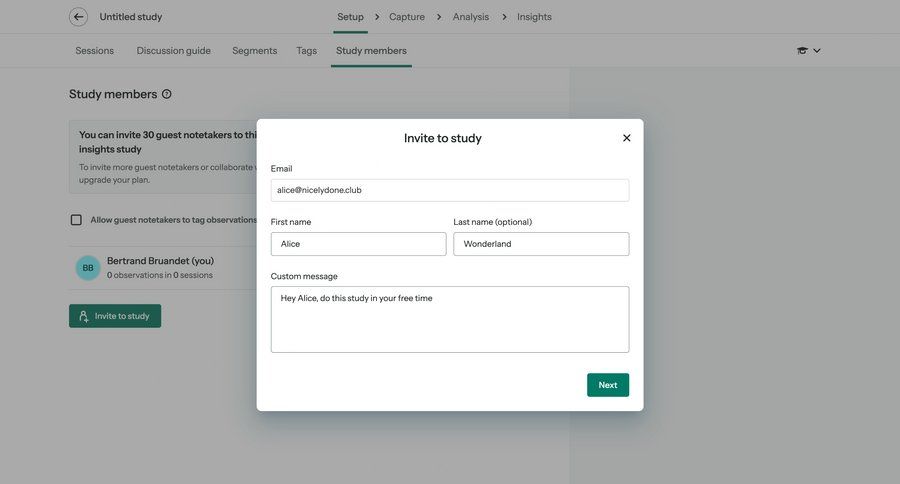Screen dimensions: 900x484
Task: Click the BB avatar for Bertrand Bruandet
Action: (x=88, y=268)
